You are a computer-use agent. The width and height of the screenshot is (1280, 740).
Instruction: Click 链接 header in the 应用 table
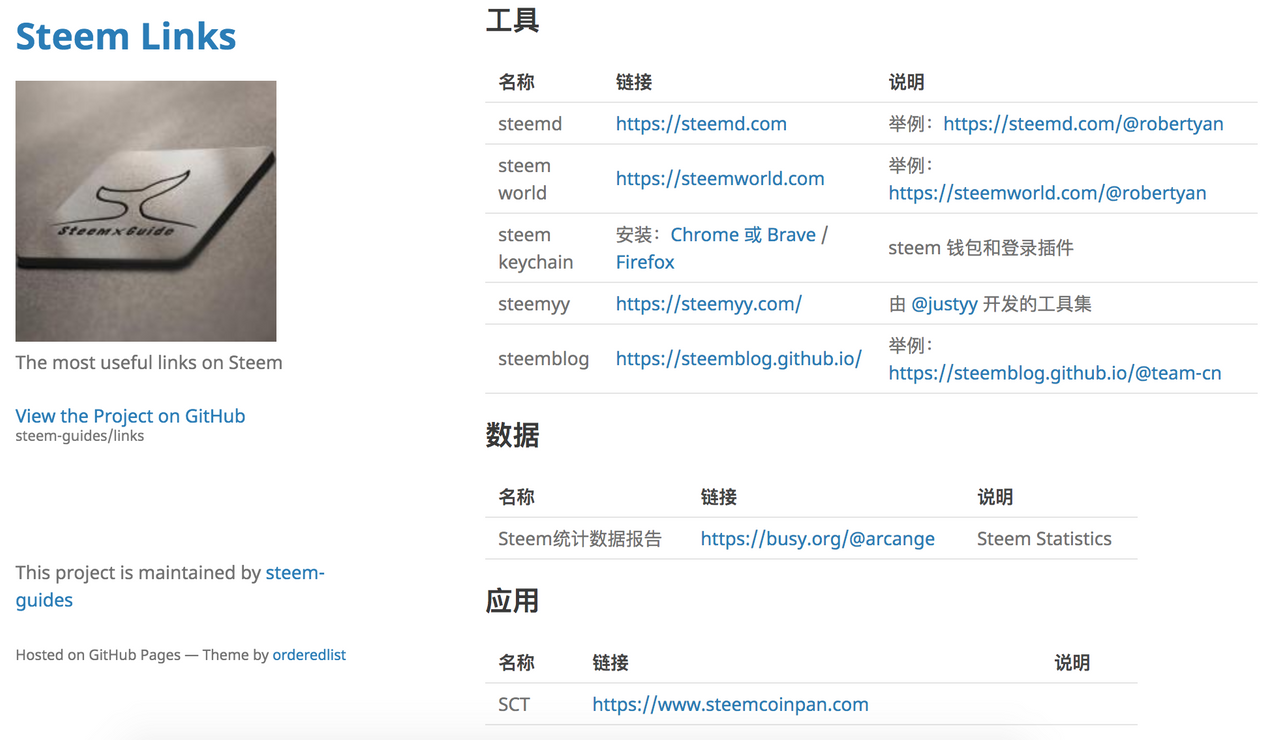click(610, 663)
